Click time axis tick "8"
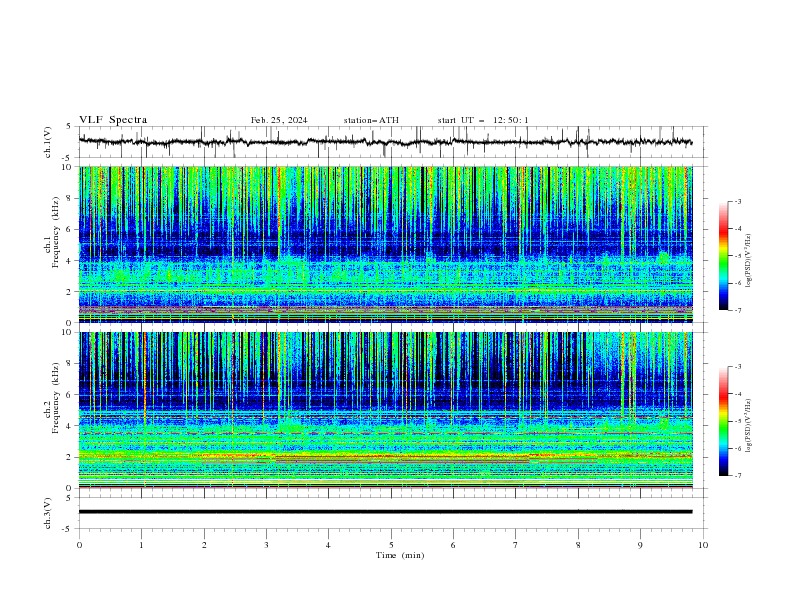 (x=578, y=545)
